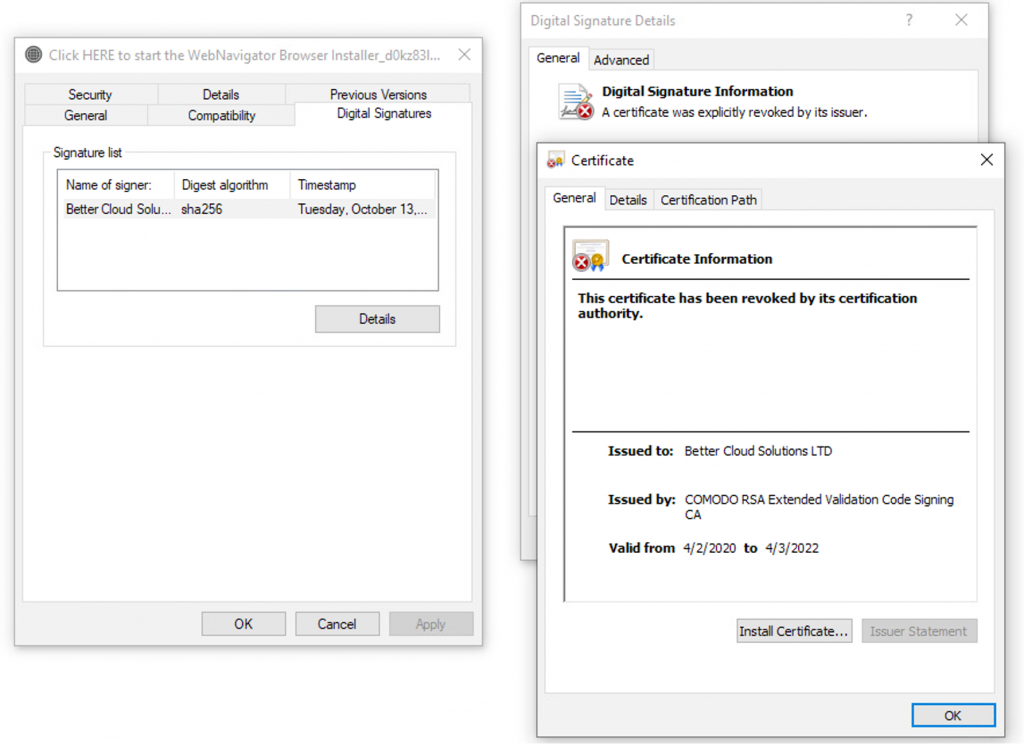Click Cancel in the Properties dialog
This screenshot has height=744, width=1024.
[x=337, y=624]
